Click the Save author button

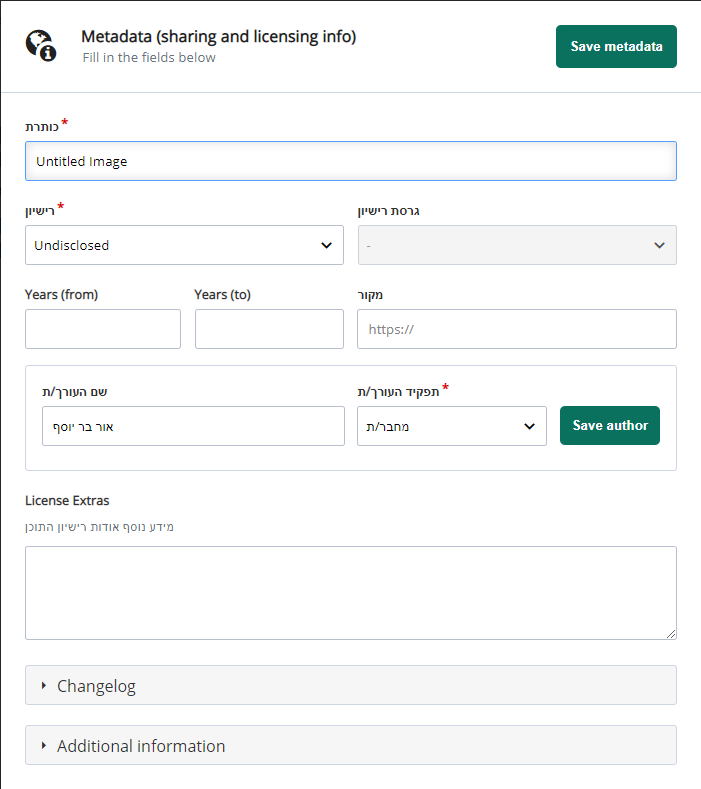click(x=610, y=425)
